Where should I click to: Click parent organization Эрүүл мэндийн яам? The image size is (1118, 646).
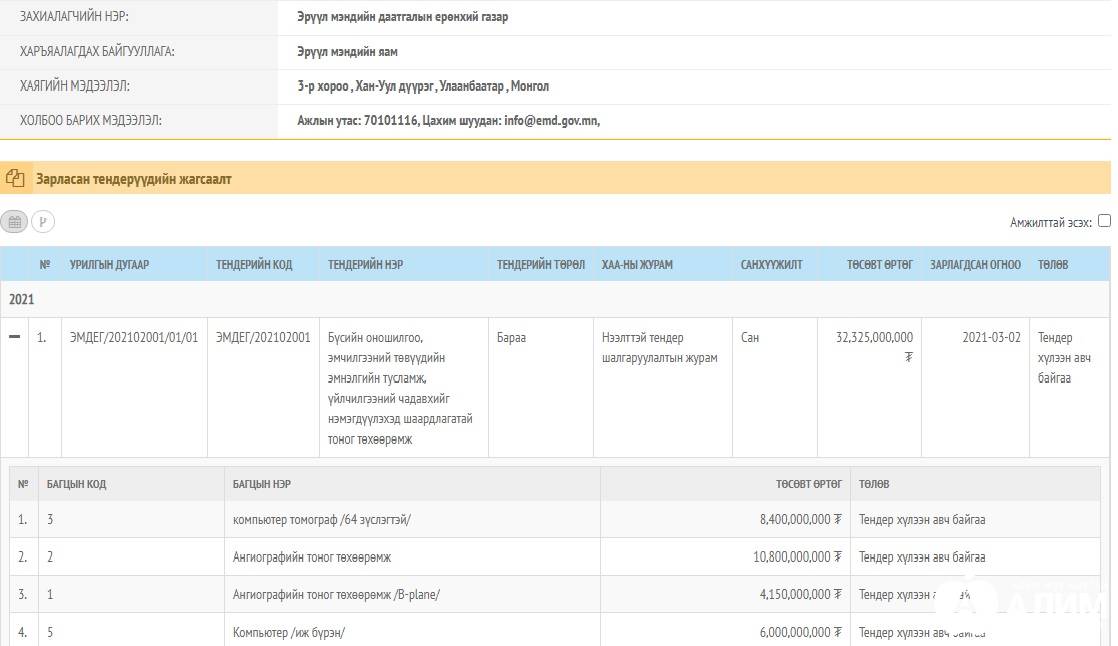click(x=347, y=51)
